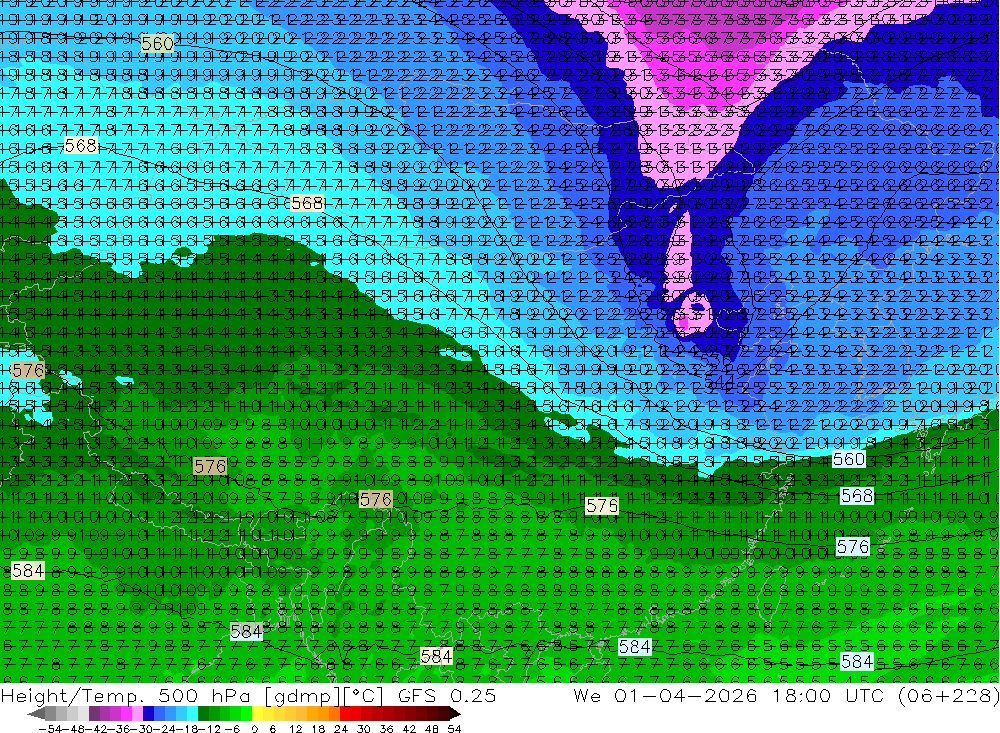Click the 536 contour height label
The image size is (1000, 733).
pos(714,361)
